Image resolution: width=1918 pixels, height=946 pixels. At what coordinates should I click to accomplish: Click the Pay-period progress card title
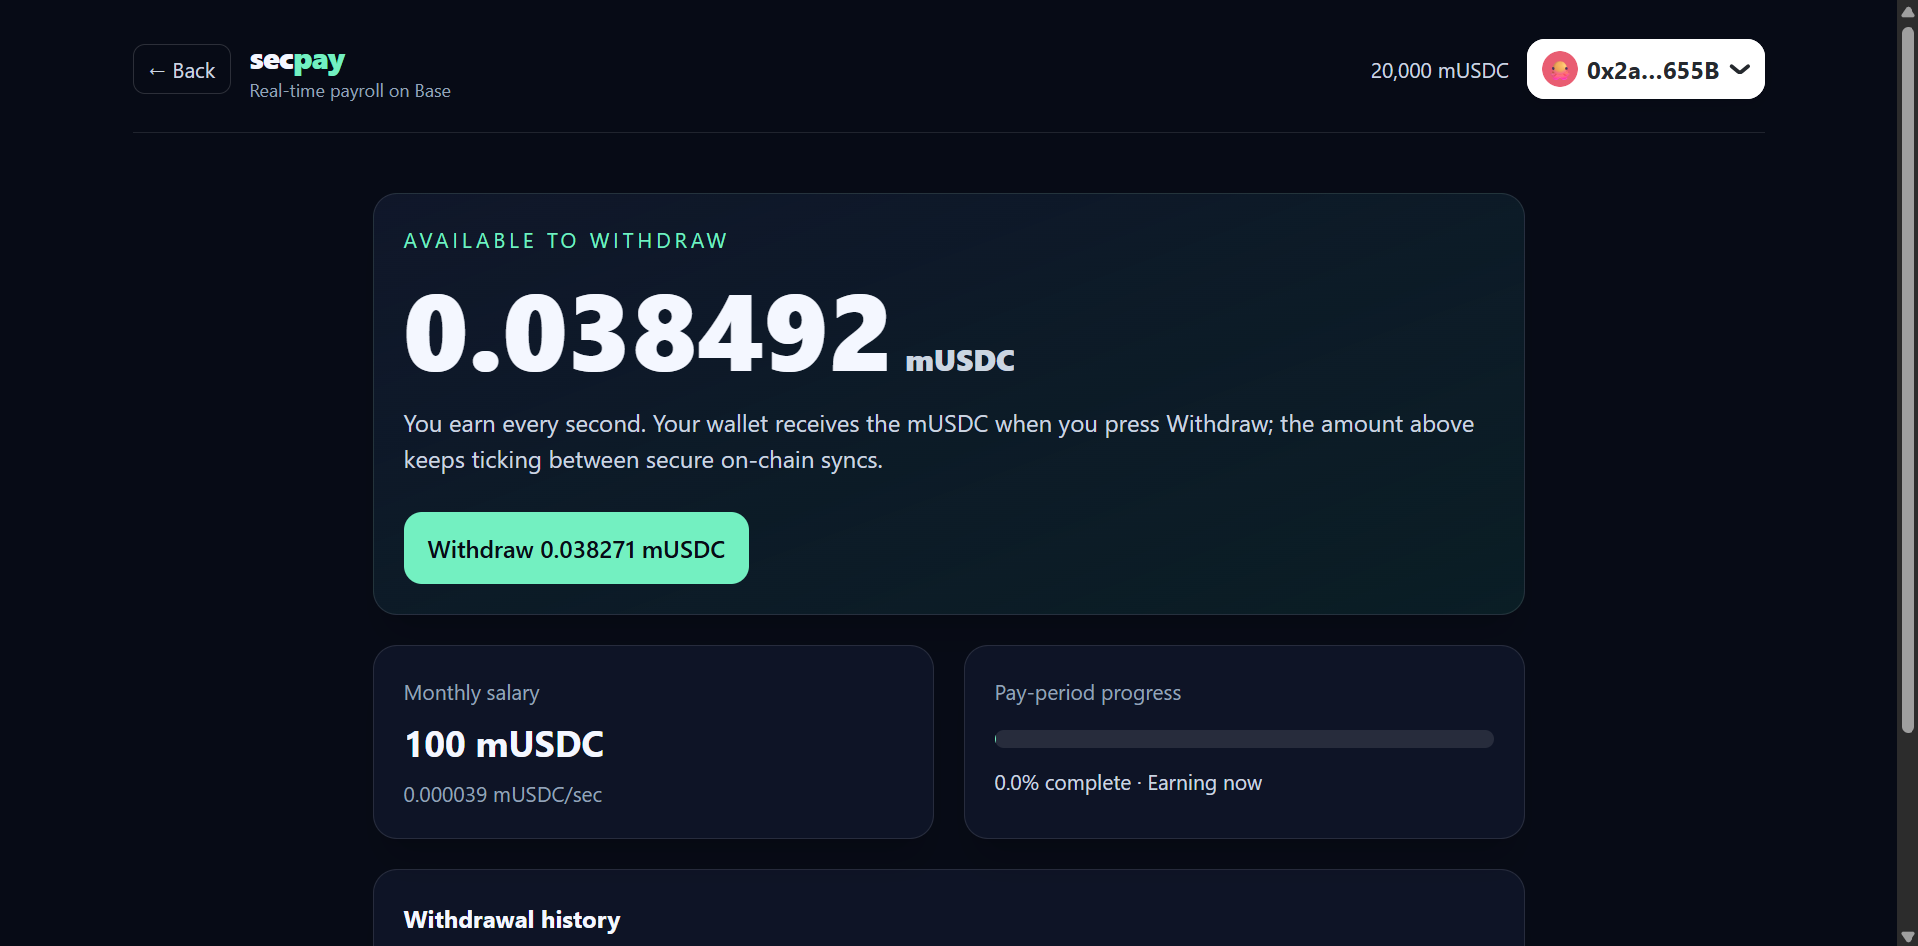click(x=1088, y=693)
